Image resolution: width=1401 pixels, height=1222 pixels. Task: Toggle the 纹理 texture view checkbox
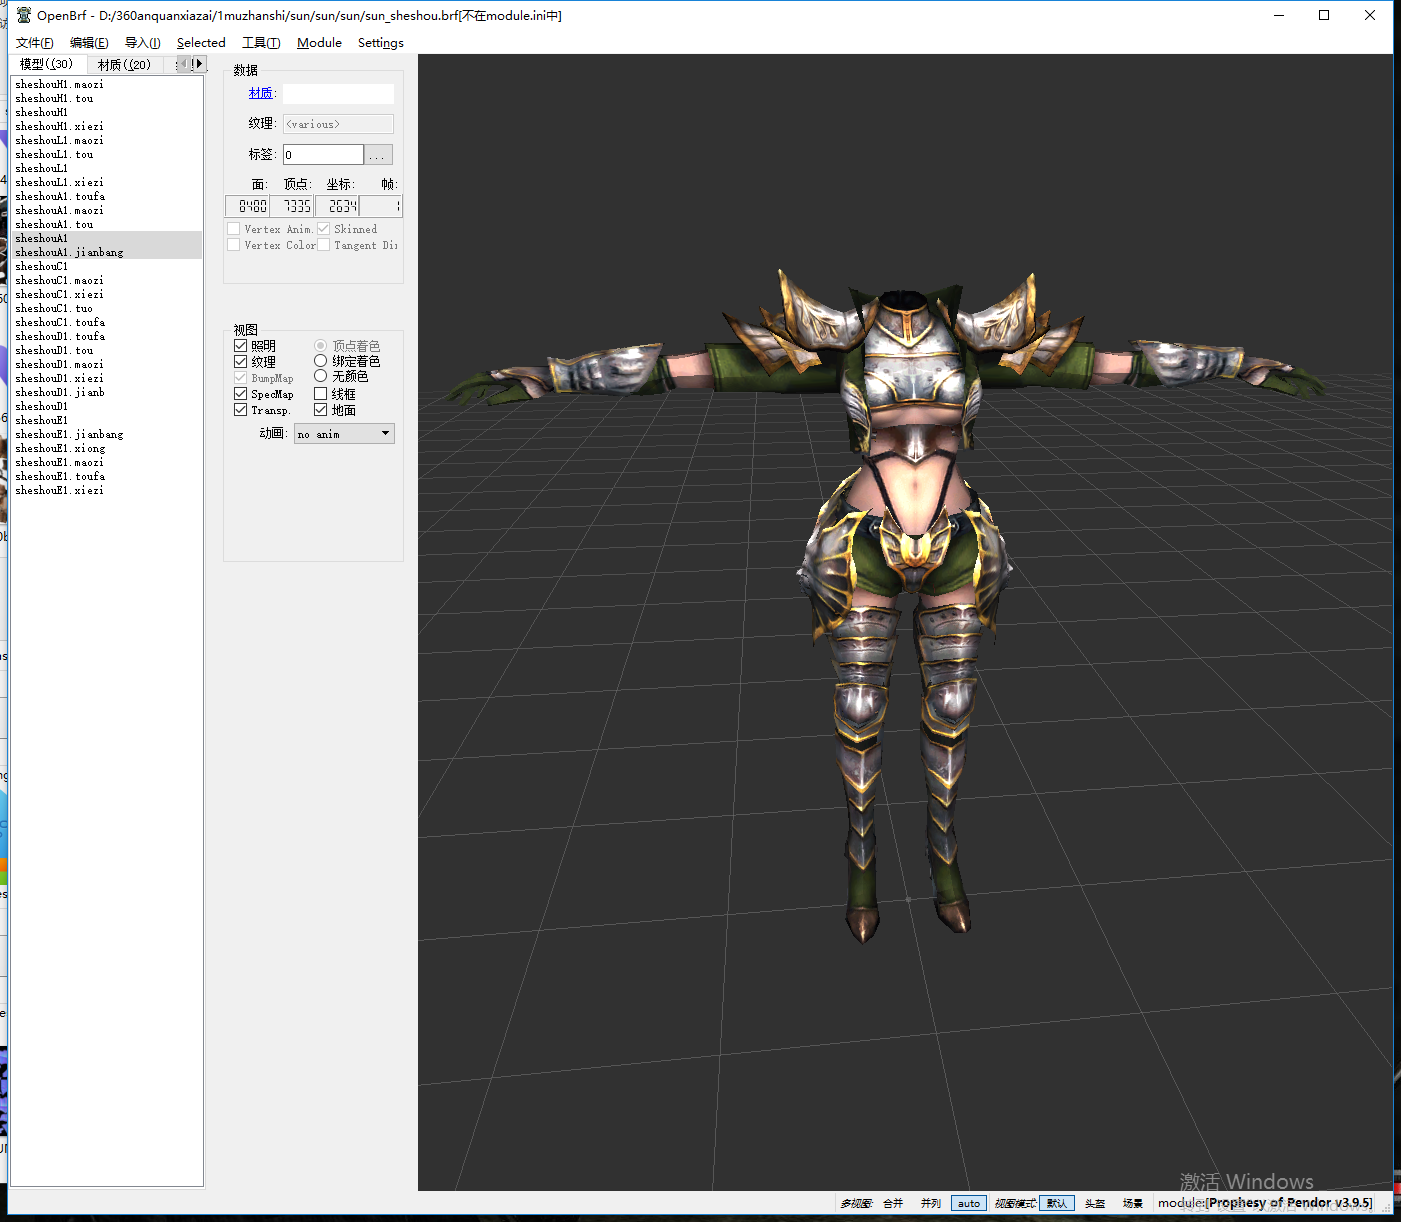click(x=240, y=362)
